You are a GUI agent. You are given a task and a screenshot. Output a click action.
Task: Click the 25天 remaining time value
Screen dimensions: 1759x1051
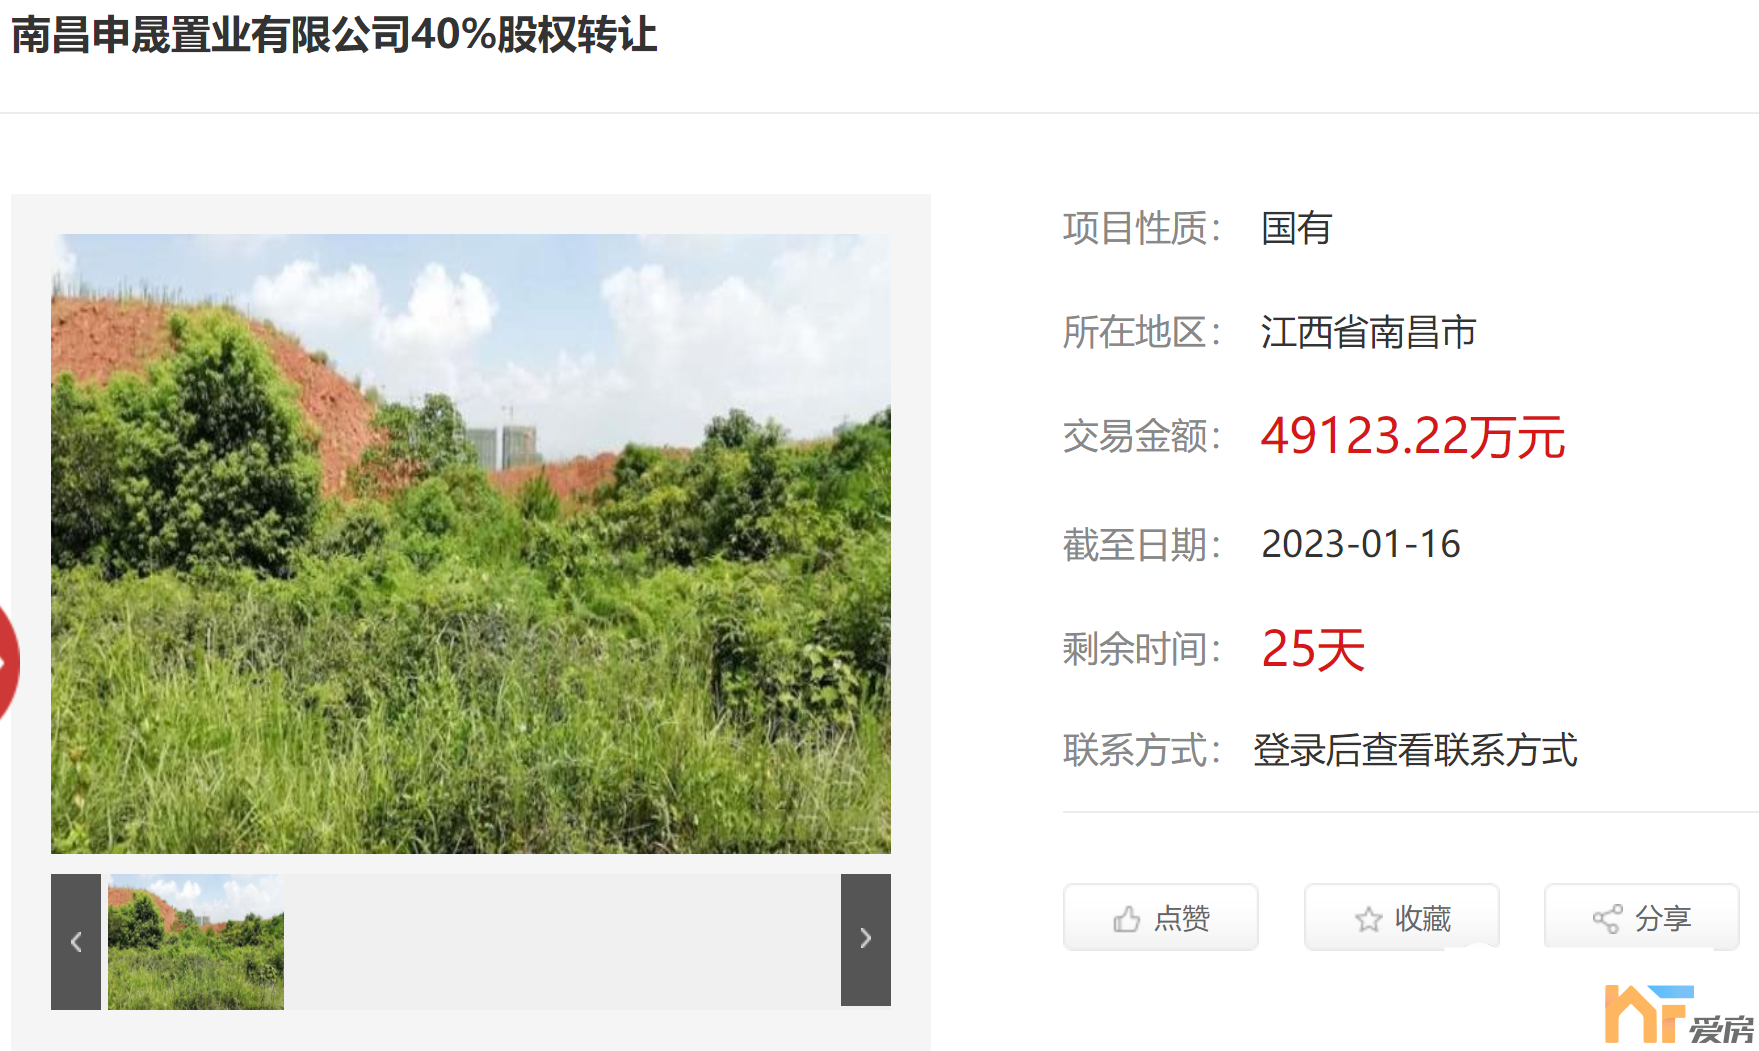(x=1313, y=649)
